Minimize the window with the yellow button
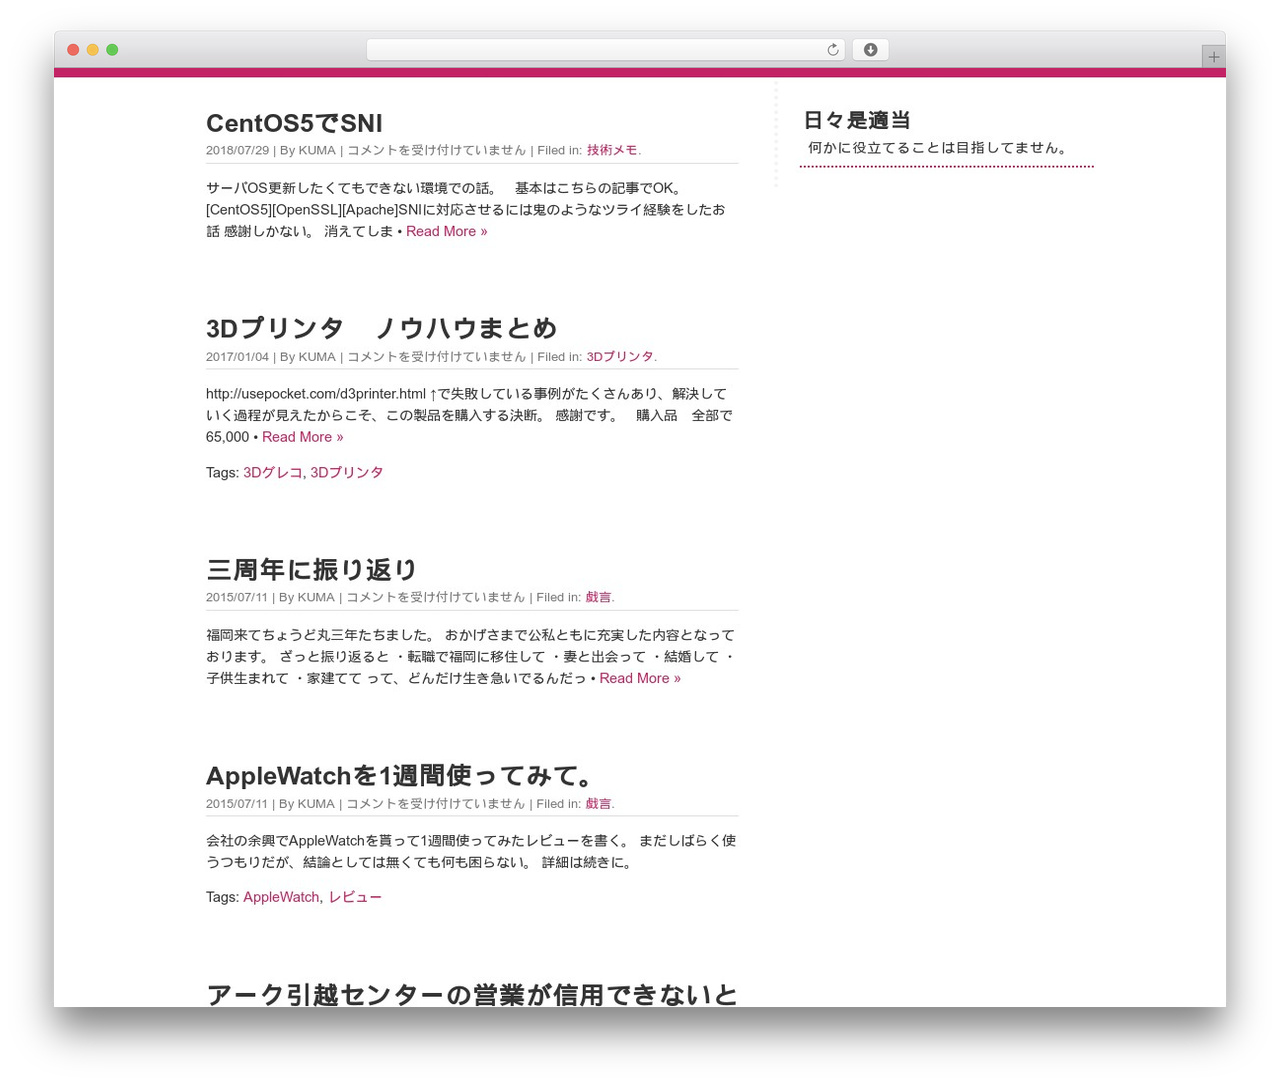 pyautogui.click(x=93, y=50)
